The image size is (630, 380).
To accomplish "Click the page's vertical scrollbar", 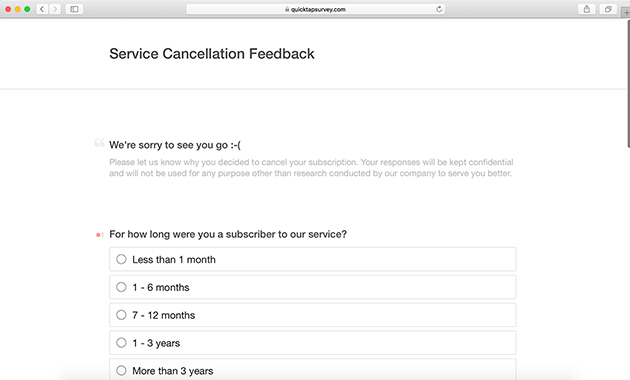I will pyautogui.click(x=628, y=83).
